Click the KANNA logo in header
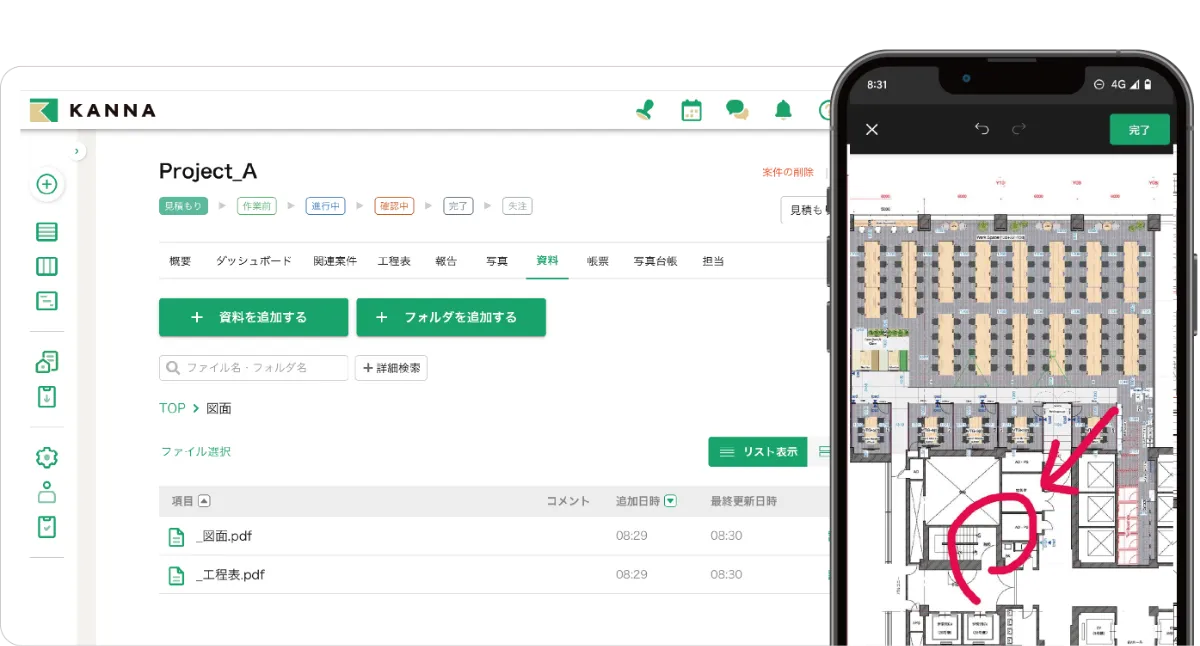Screen dimensions: 1200x646 tap(92, 110)
